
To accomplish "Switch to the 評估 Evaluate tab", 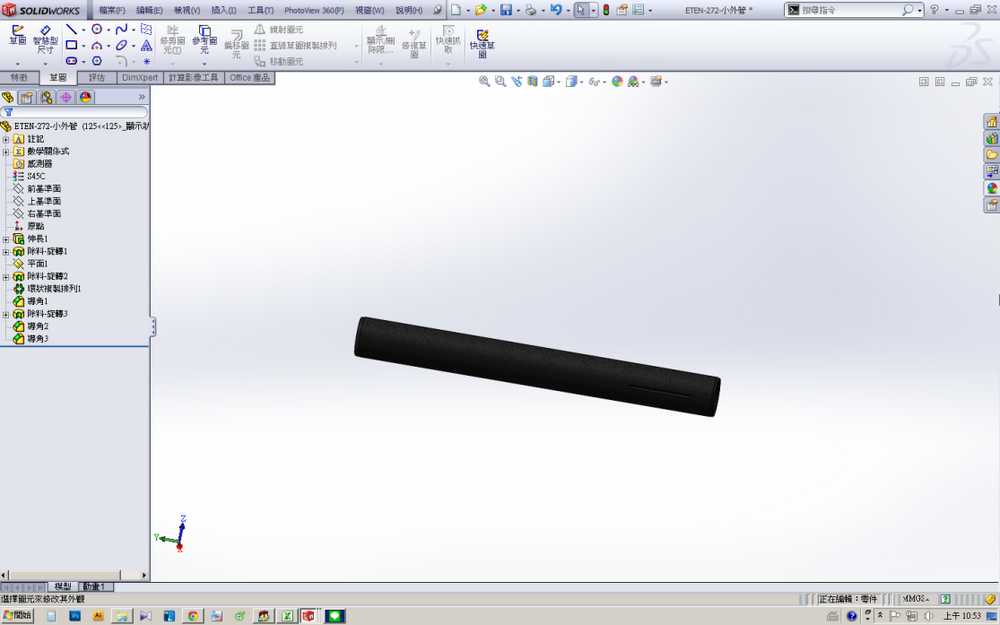I will [x=97, y=77].
